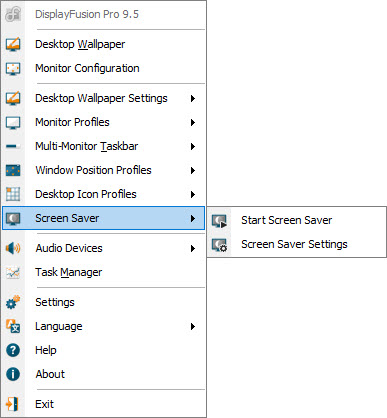Launch Task Manager menu entry
The height and width of the screenshot is (418, 387).
(104, 272)
